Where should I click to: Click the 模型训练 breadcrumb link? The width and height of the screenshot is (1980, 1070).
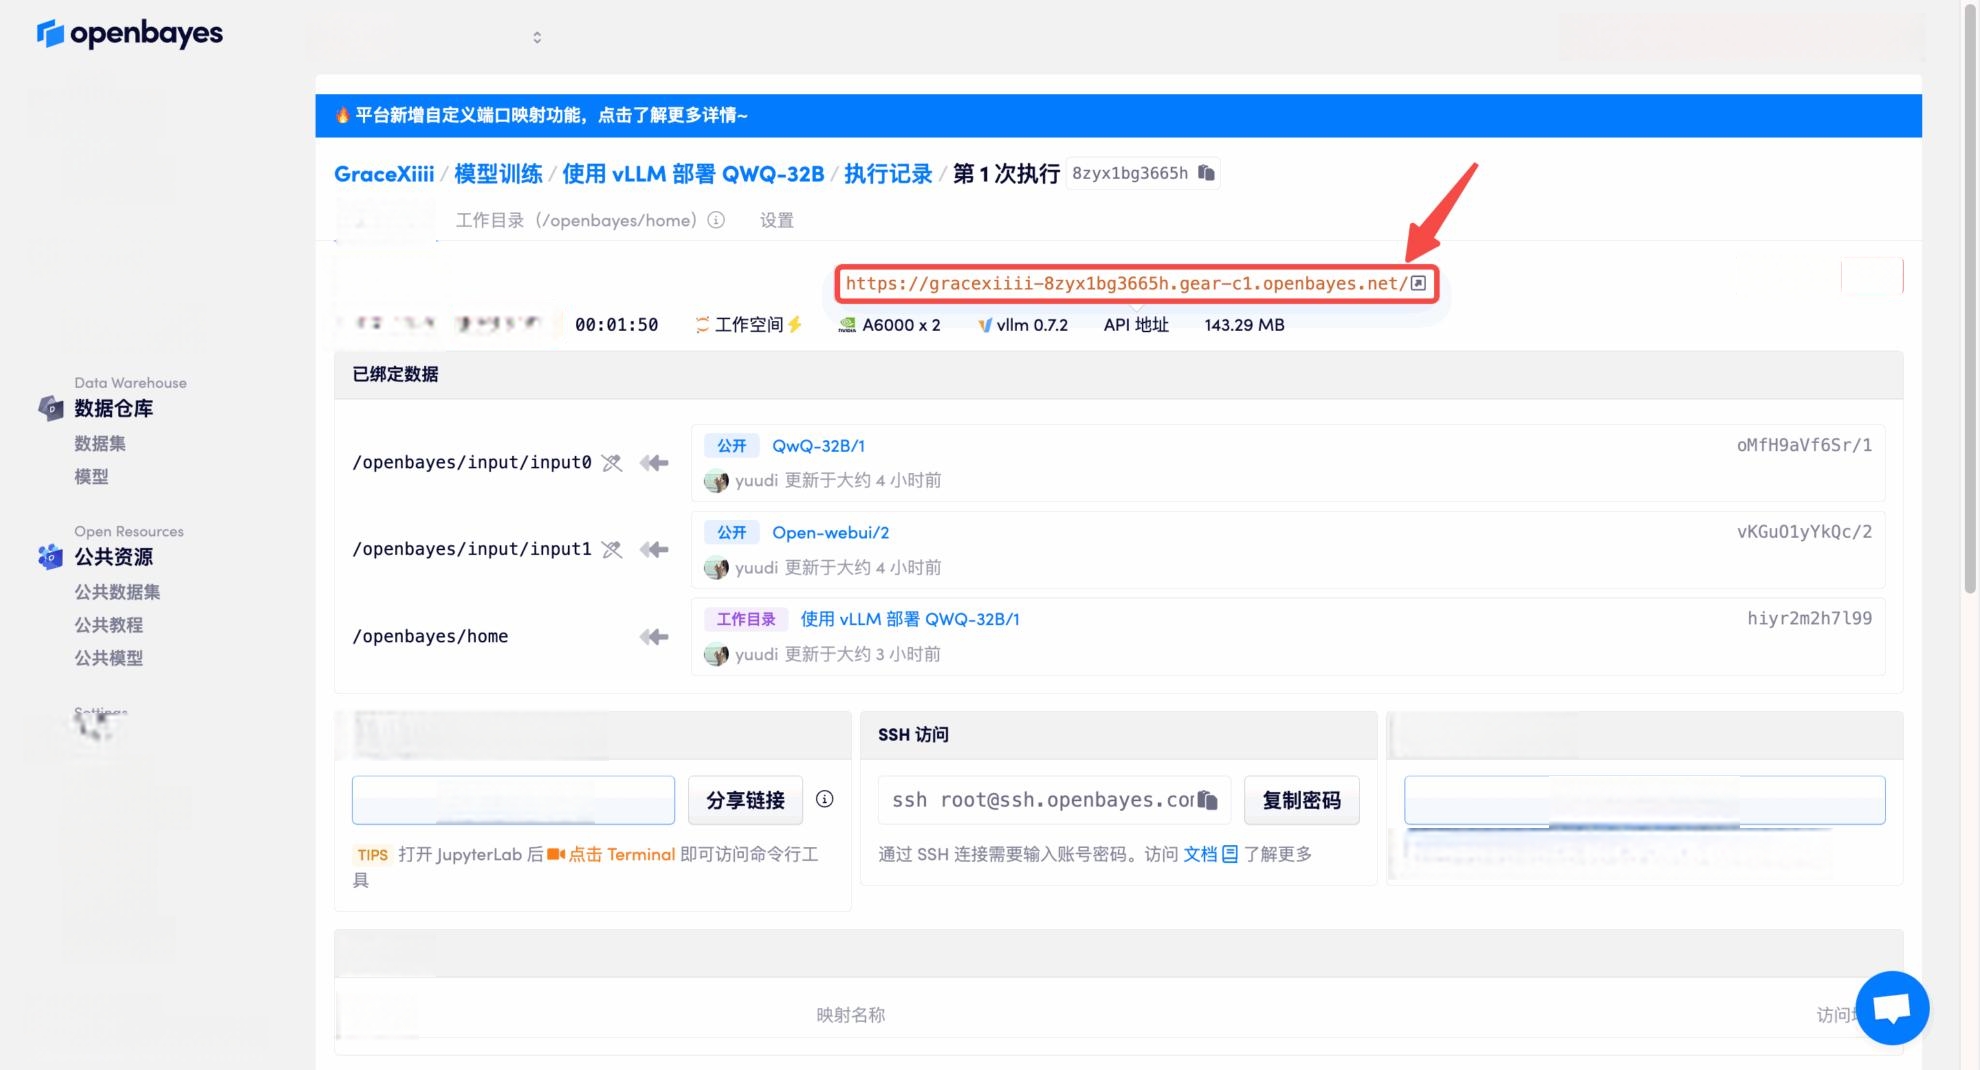point(498,174)
